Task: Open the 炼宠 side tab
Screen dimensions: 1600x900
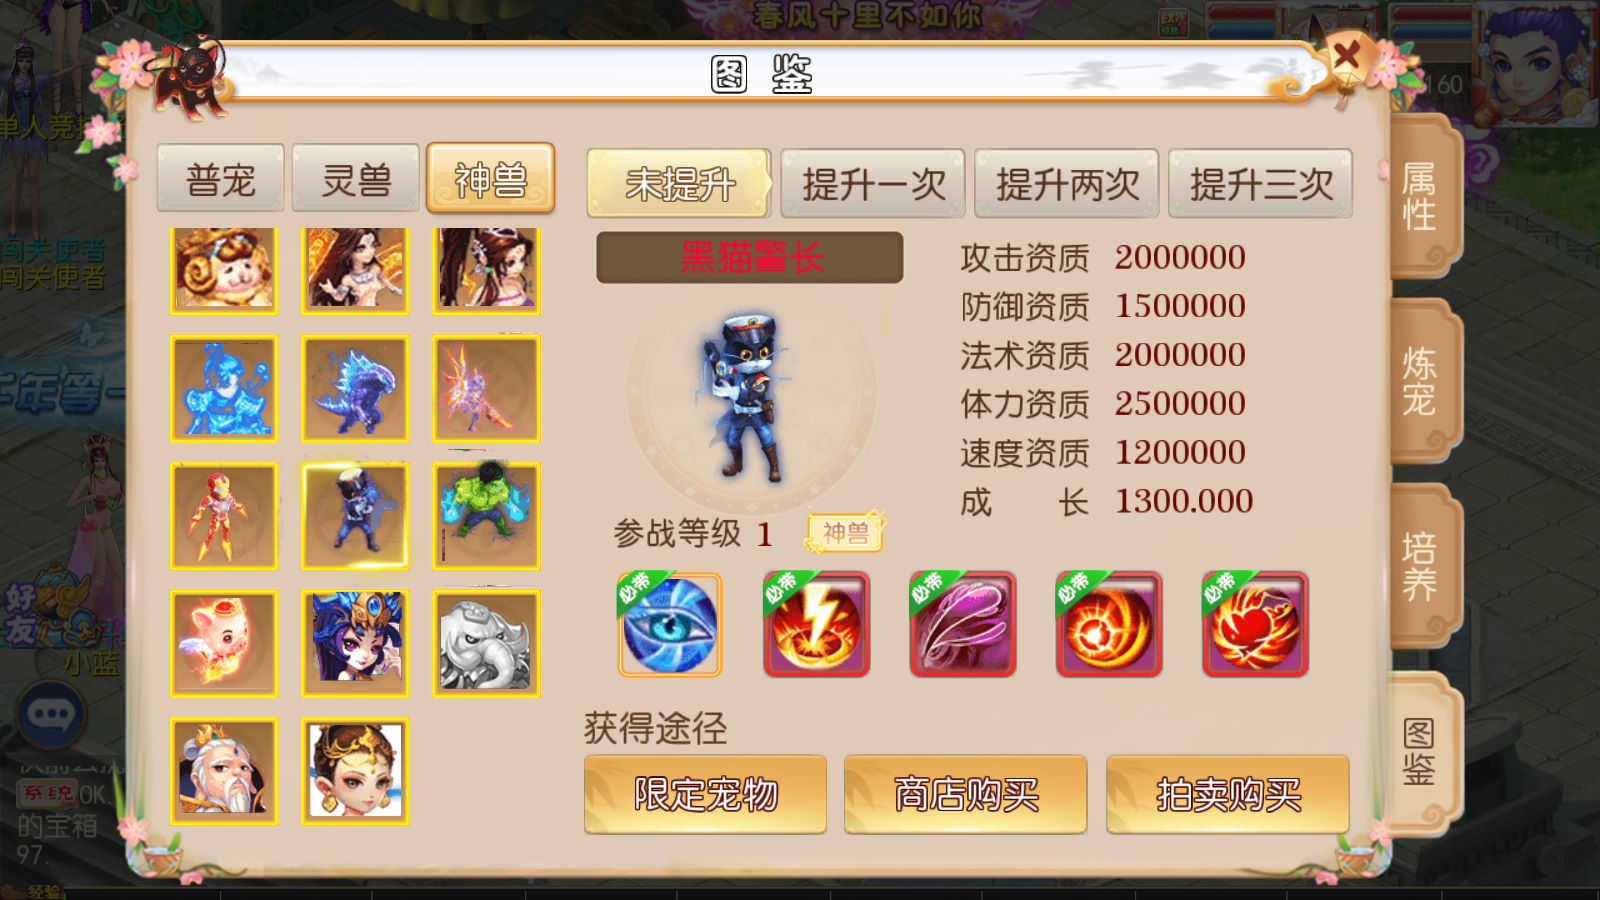Action: click(x=1422, y=381)
